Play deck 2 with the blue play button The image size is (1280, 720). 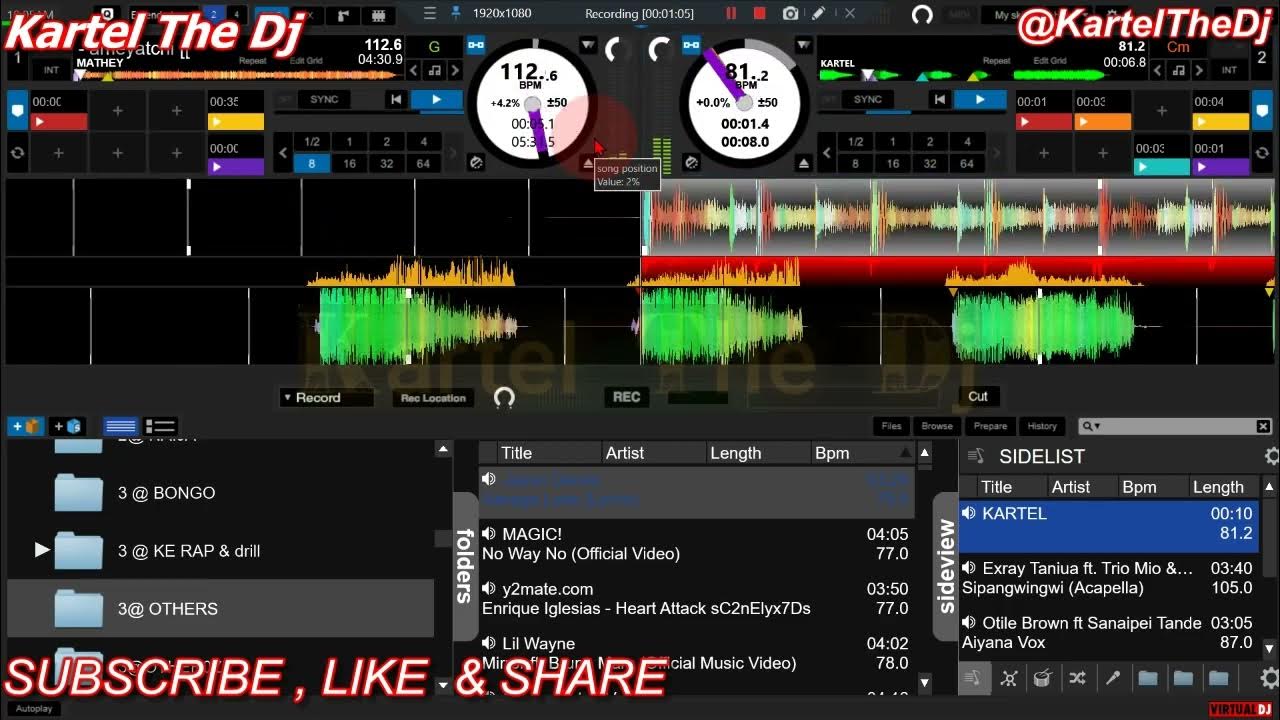coord(979,100)
